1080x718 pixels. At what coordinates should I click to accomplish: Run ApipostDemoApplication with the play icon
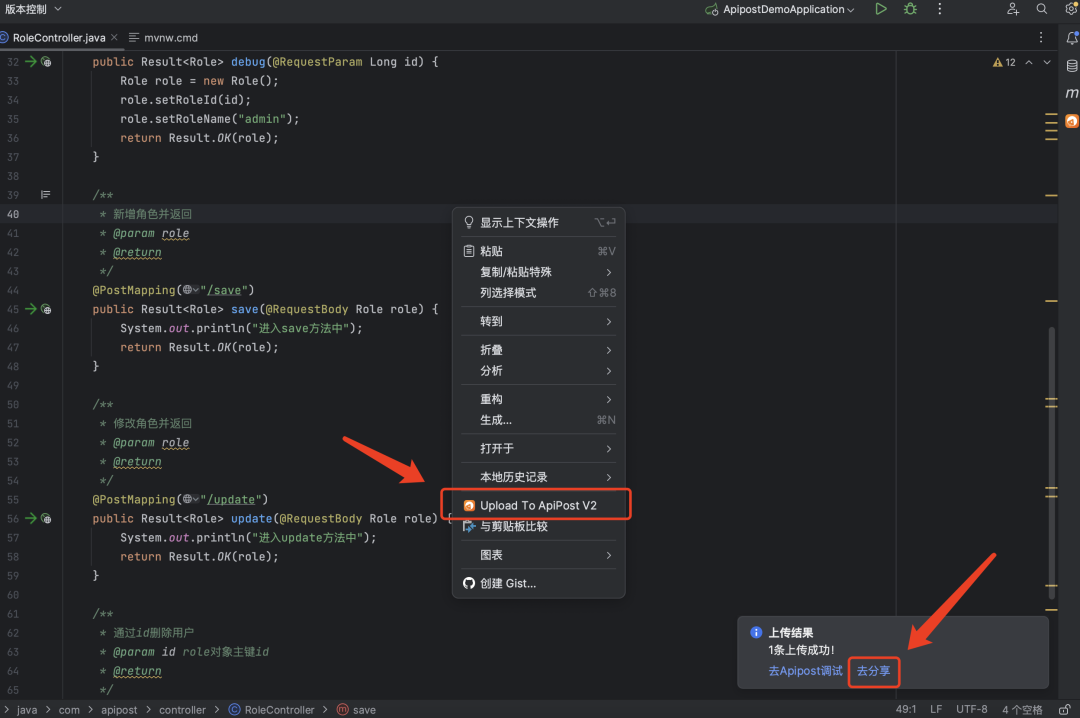click(880, 9)
